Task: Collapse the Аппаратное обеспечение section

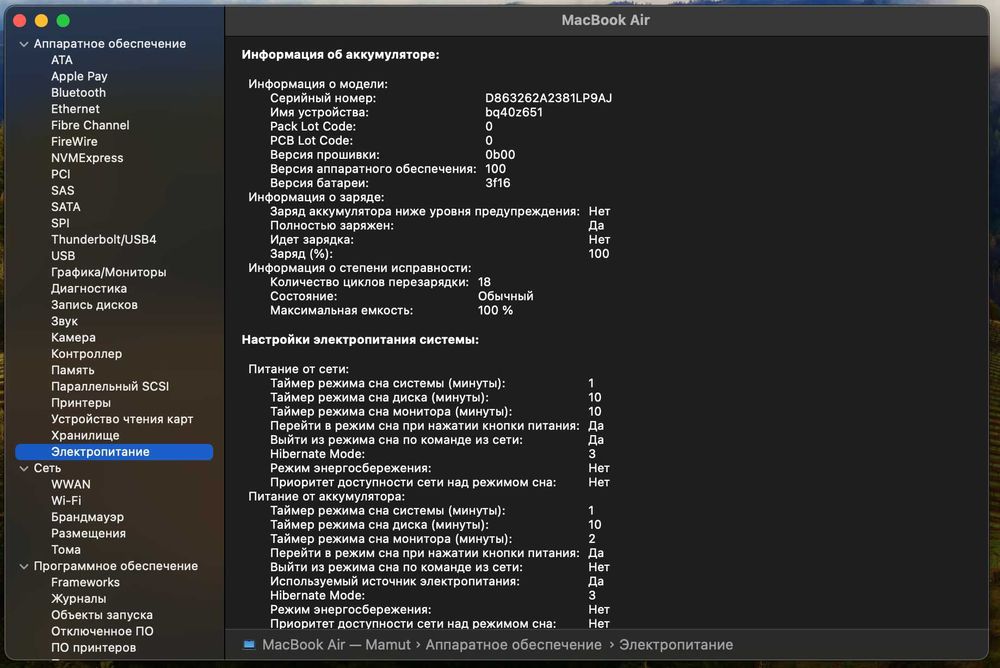Action: click(x=24, y=44)
